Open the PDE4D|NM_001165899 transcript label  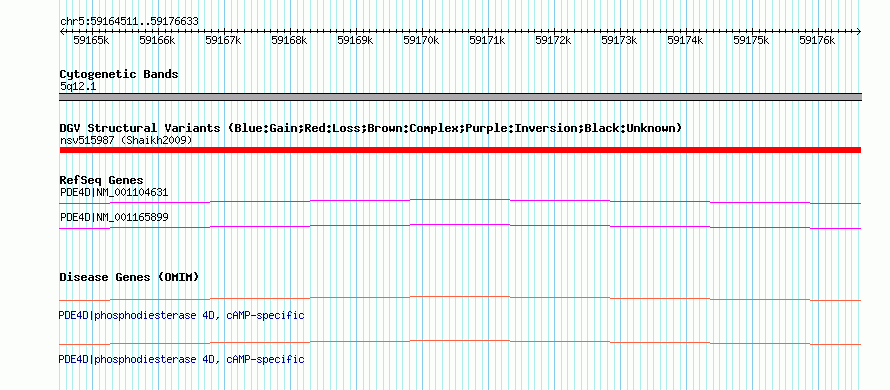click(114, 217)
